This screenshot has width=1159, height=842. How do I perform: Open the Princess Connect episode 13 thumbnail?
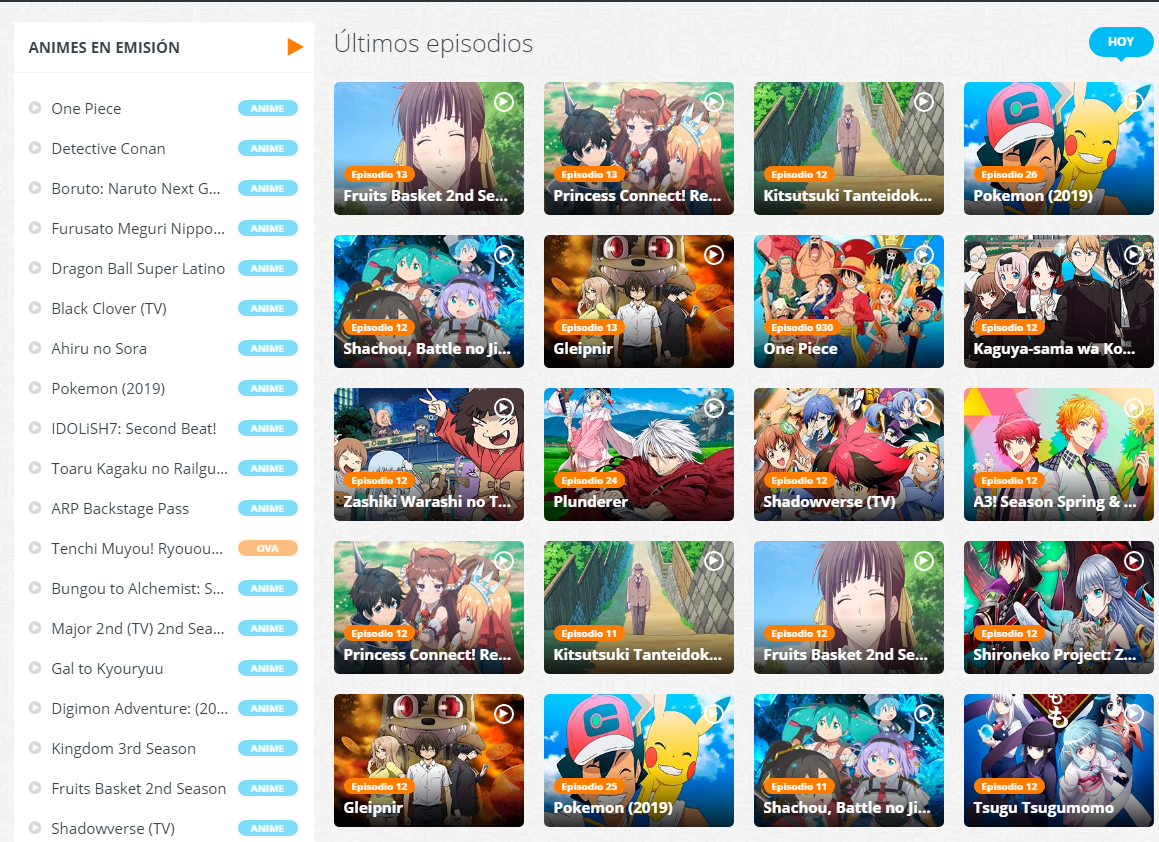(x=638, y=148)
